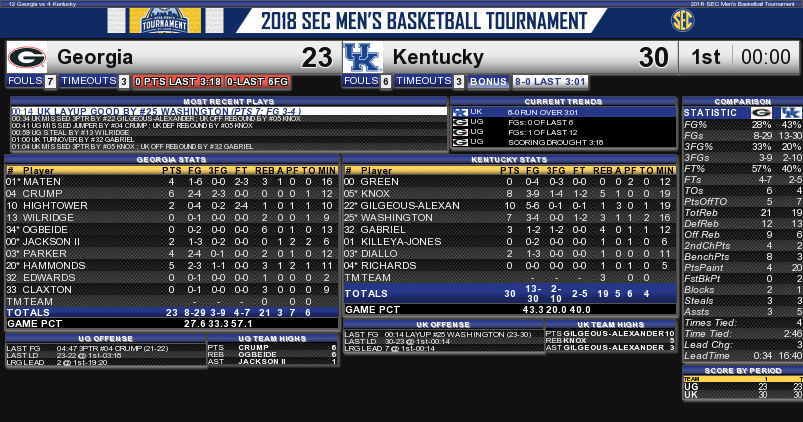This screenshot has height=422, width=803.
Task: Open Kentucky Stats panel header
Action: [x=510, y=160]
